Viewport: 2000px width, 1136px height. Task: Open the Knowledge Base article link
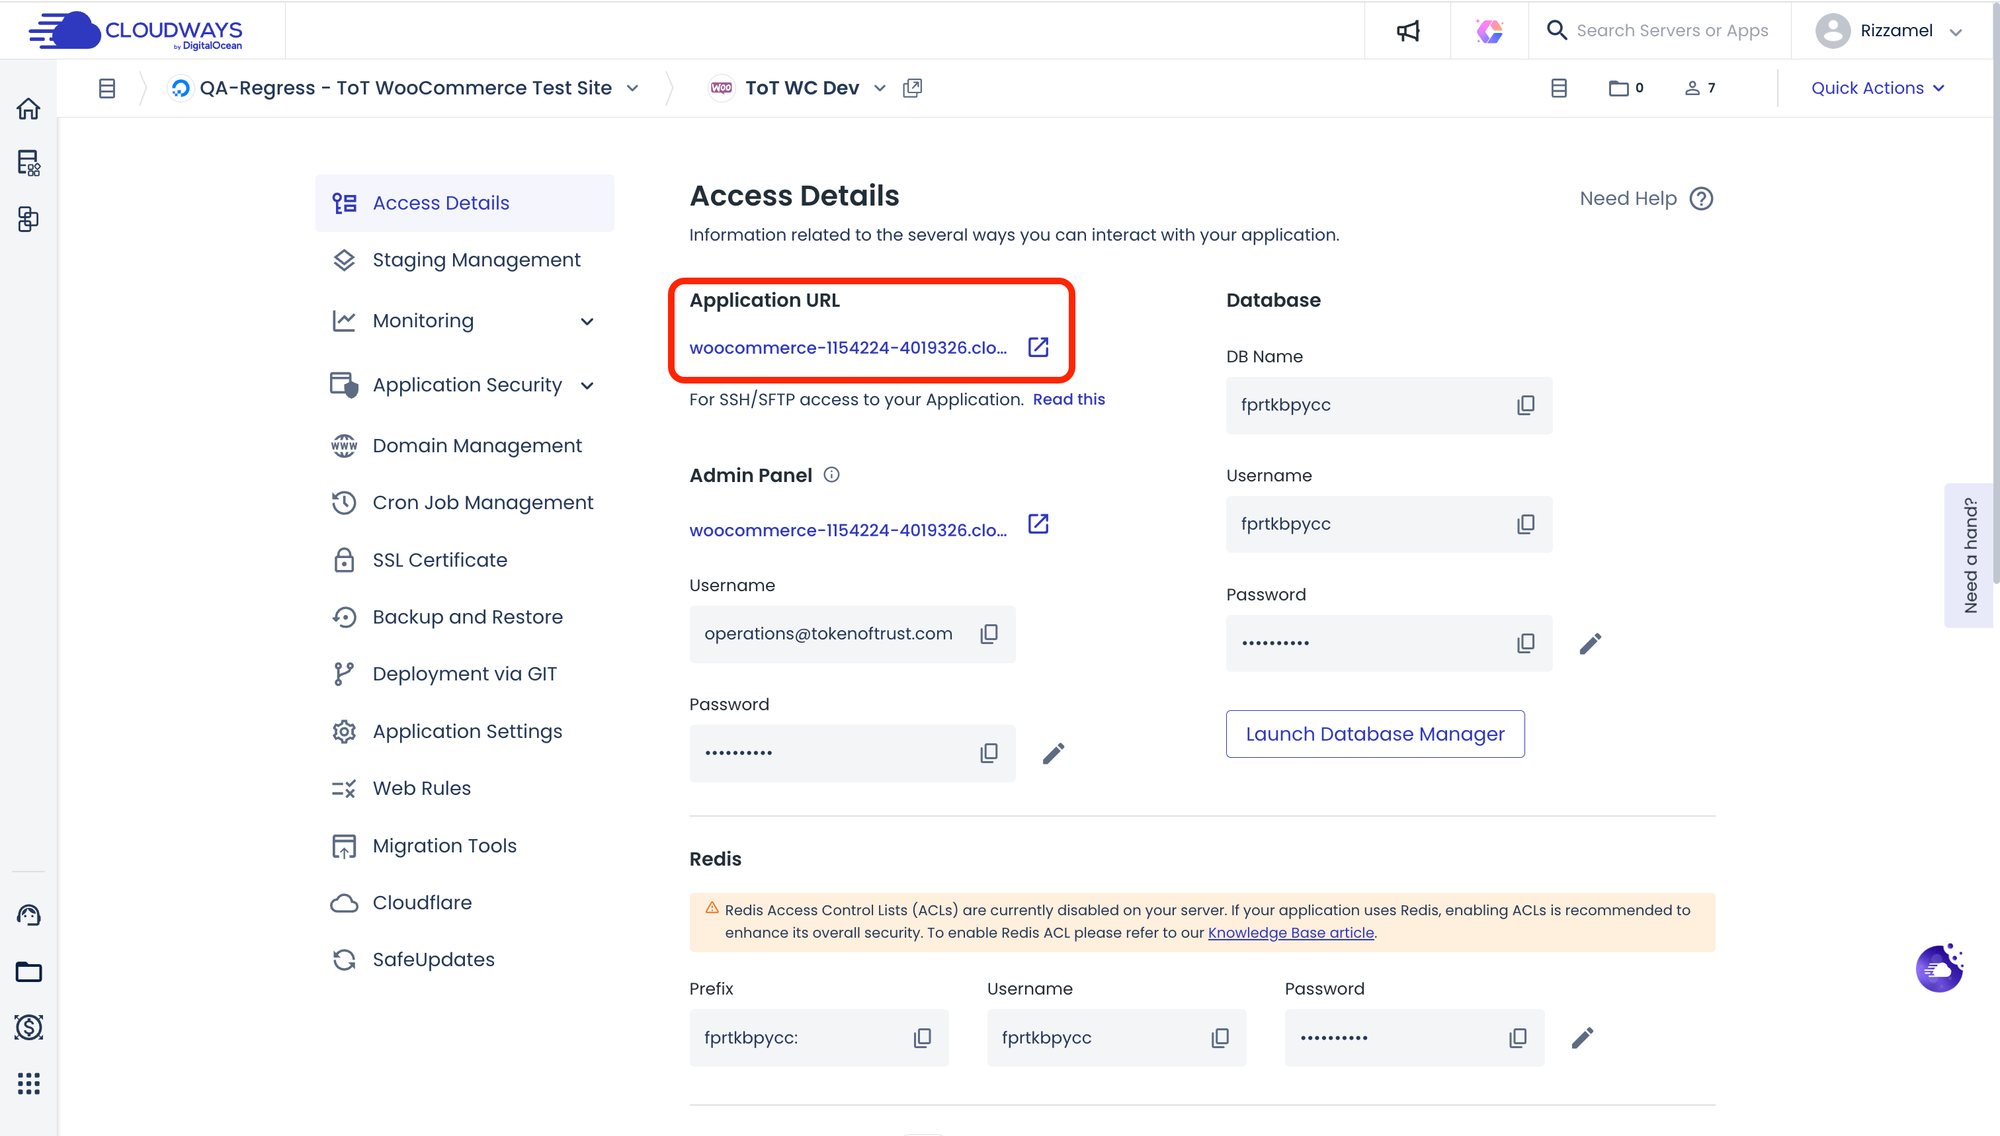coord(1290,933)
